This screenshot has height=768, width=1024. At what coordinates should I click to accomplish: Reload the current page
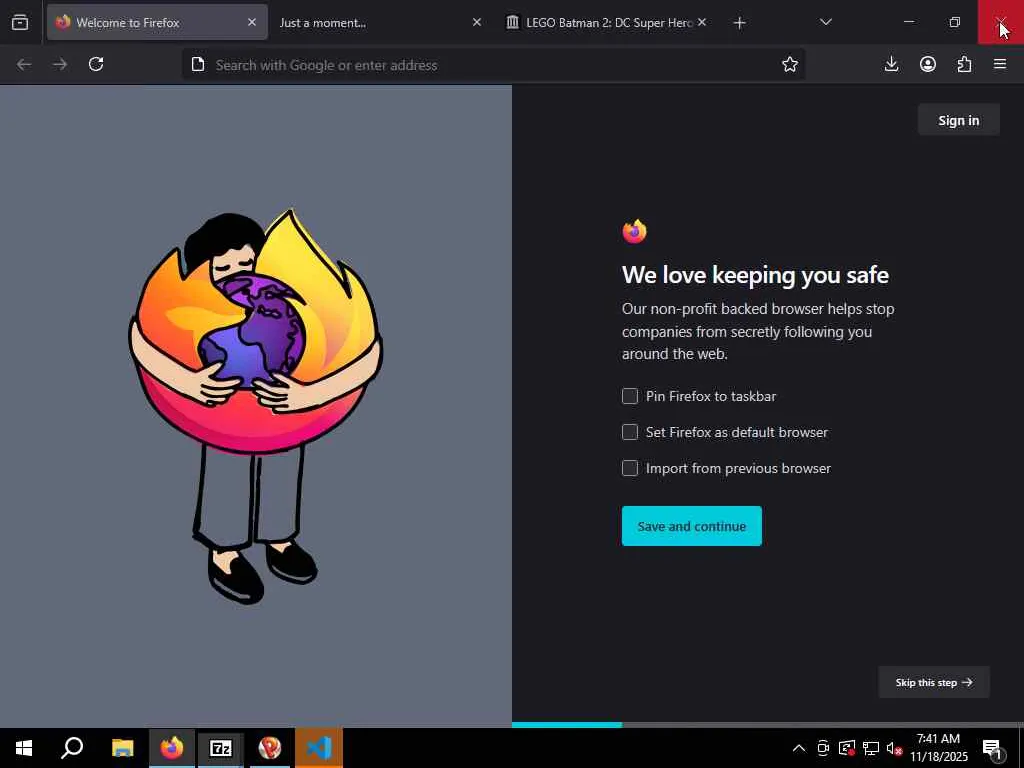[96, 64]
